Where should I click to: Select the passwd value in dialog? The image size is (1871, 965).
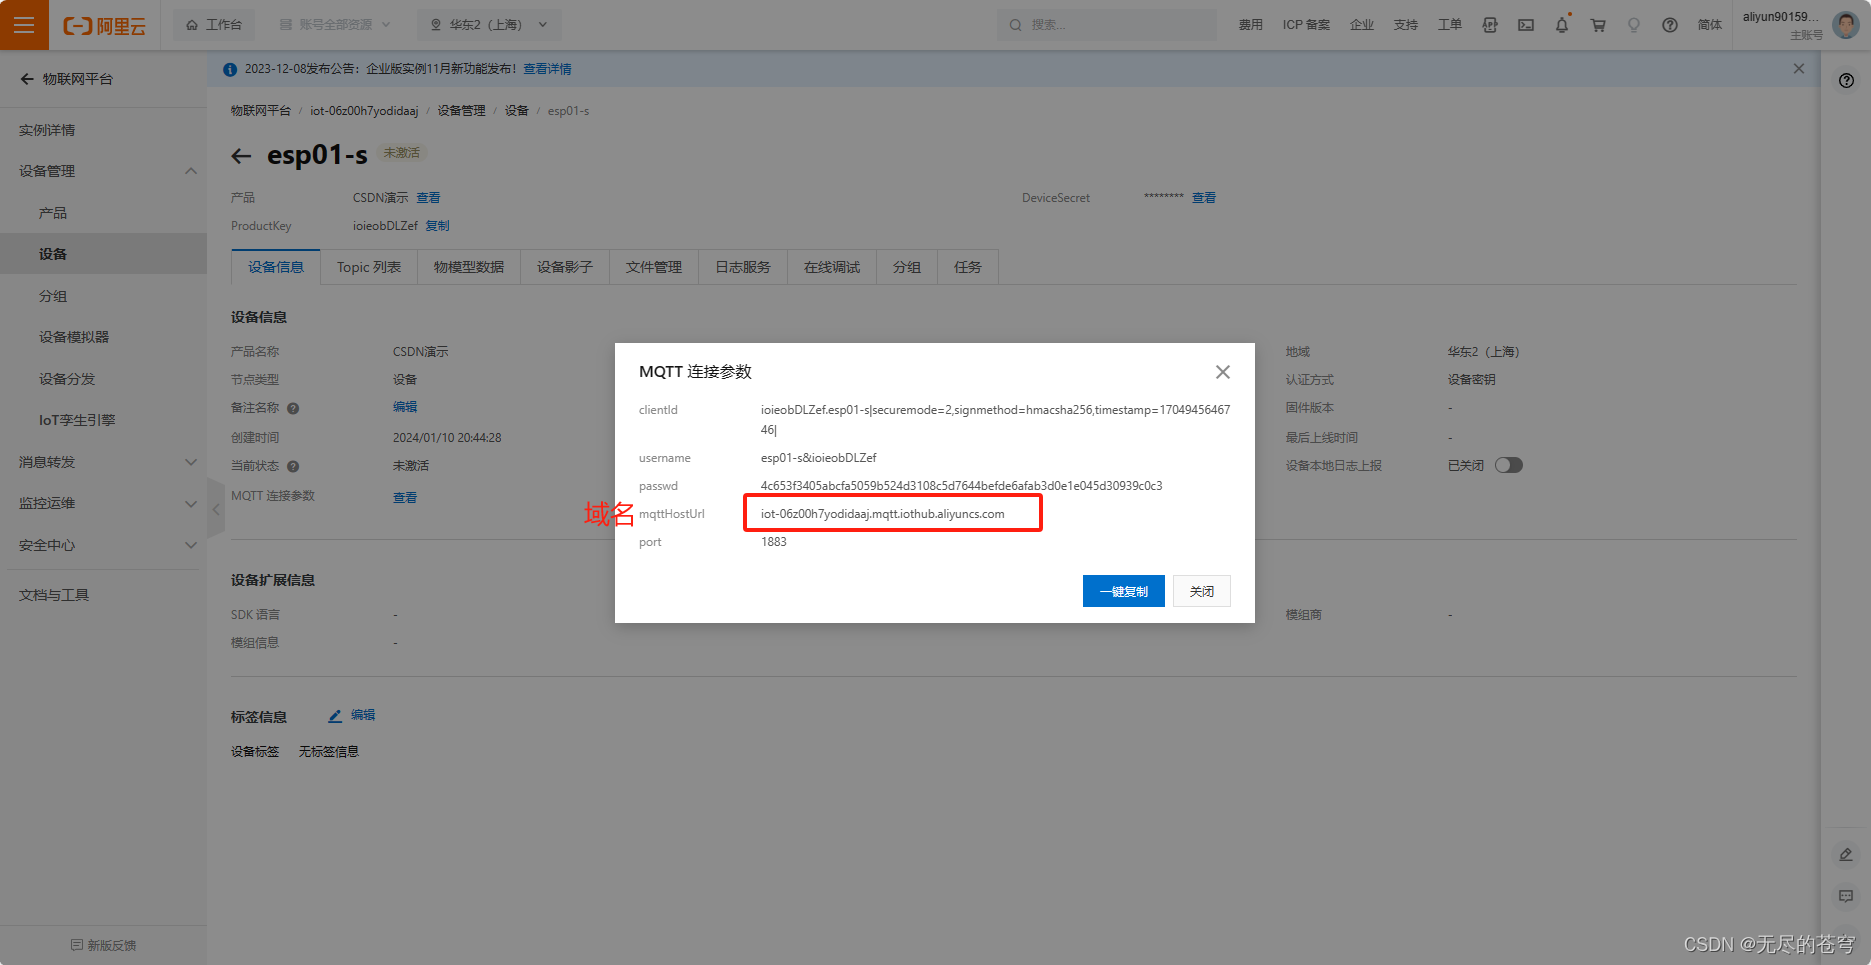(961, 486)
